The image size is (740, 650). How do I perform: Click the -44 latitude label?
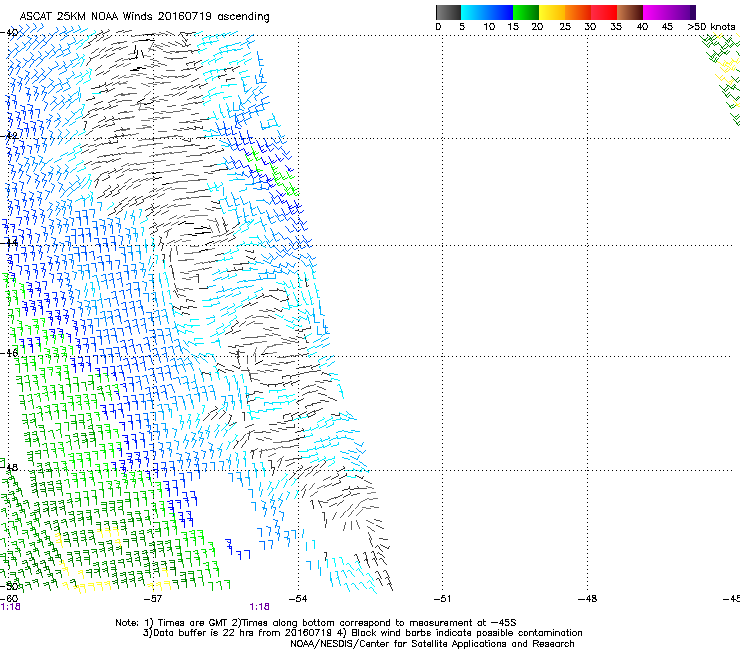pos(9,243)
